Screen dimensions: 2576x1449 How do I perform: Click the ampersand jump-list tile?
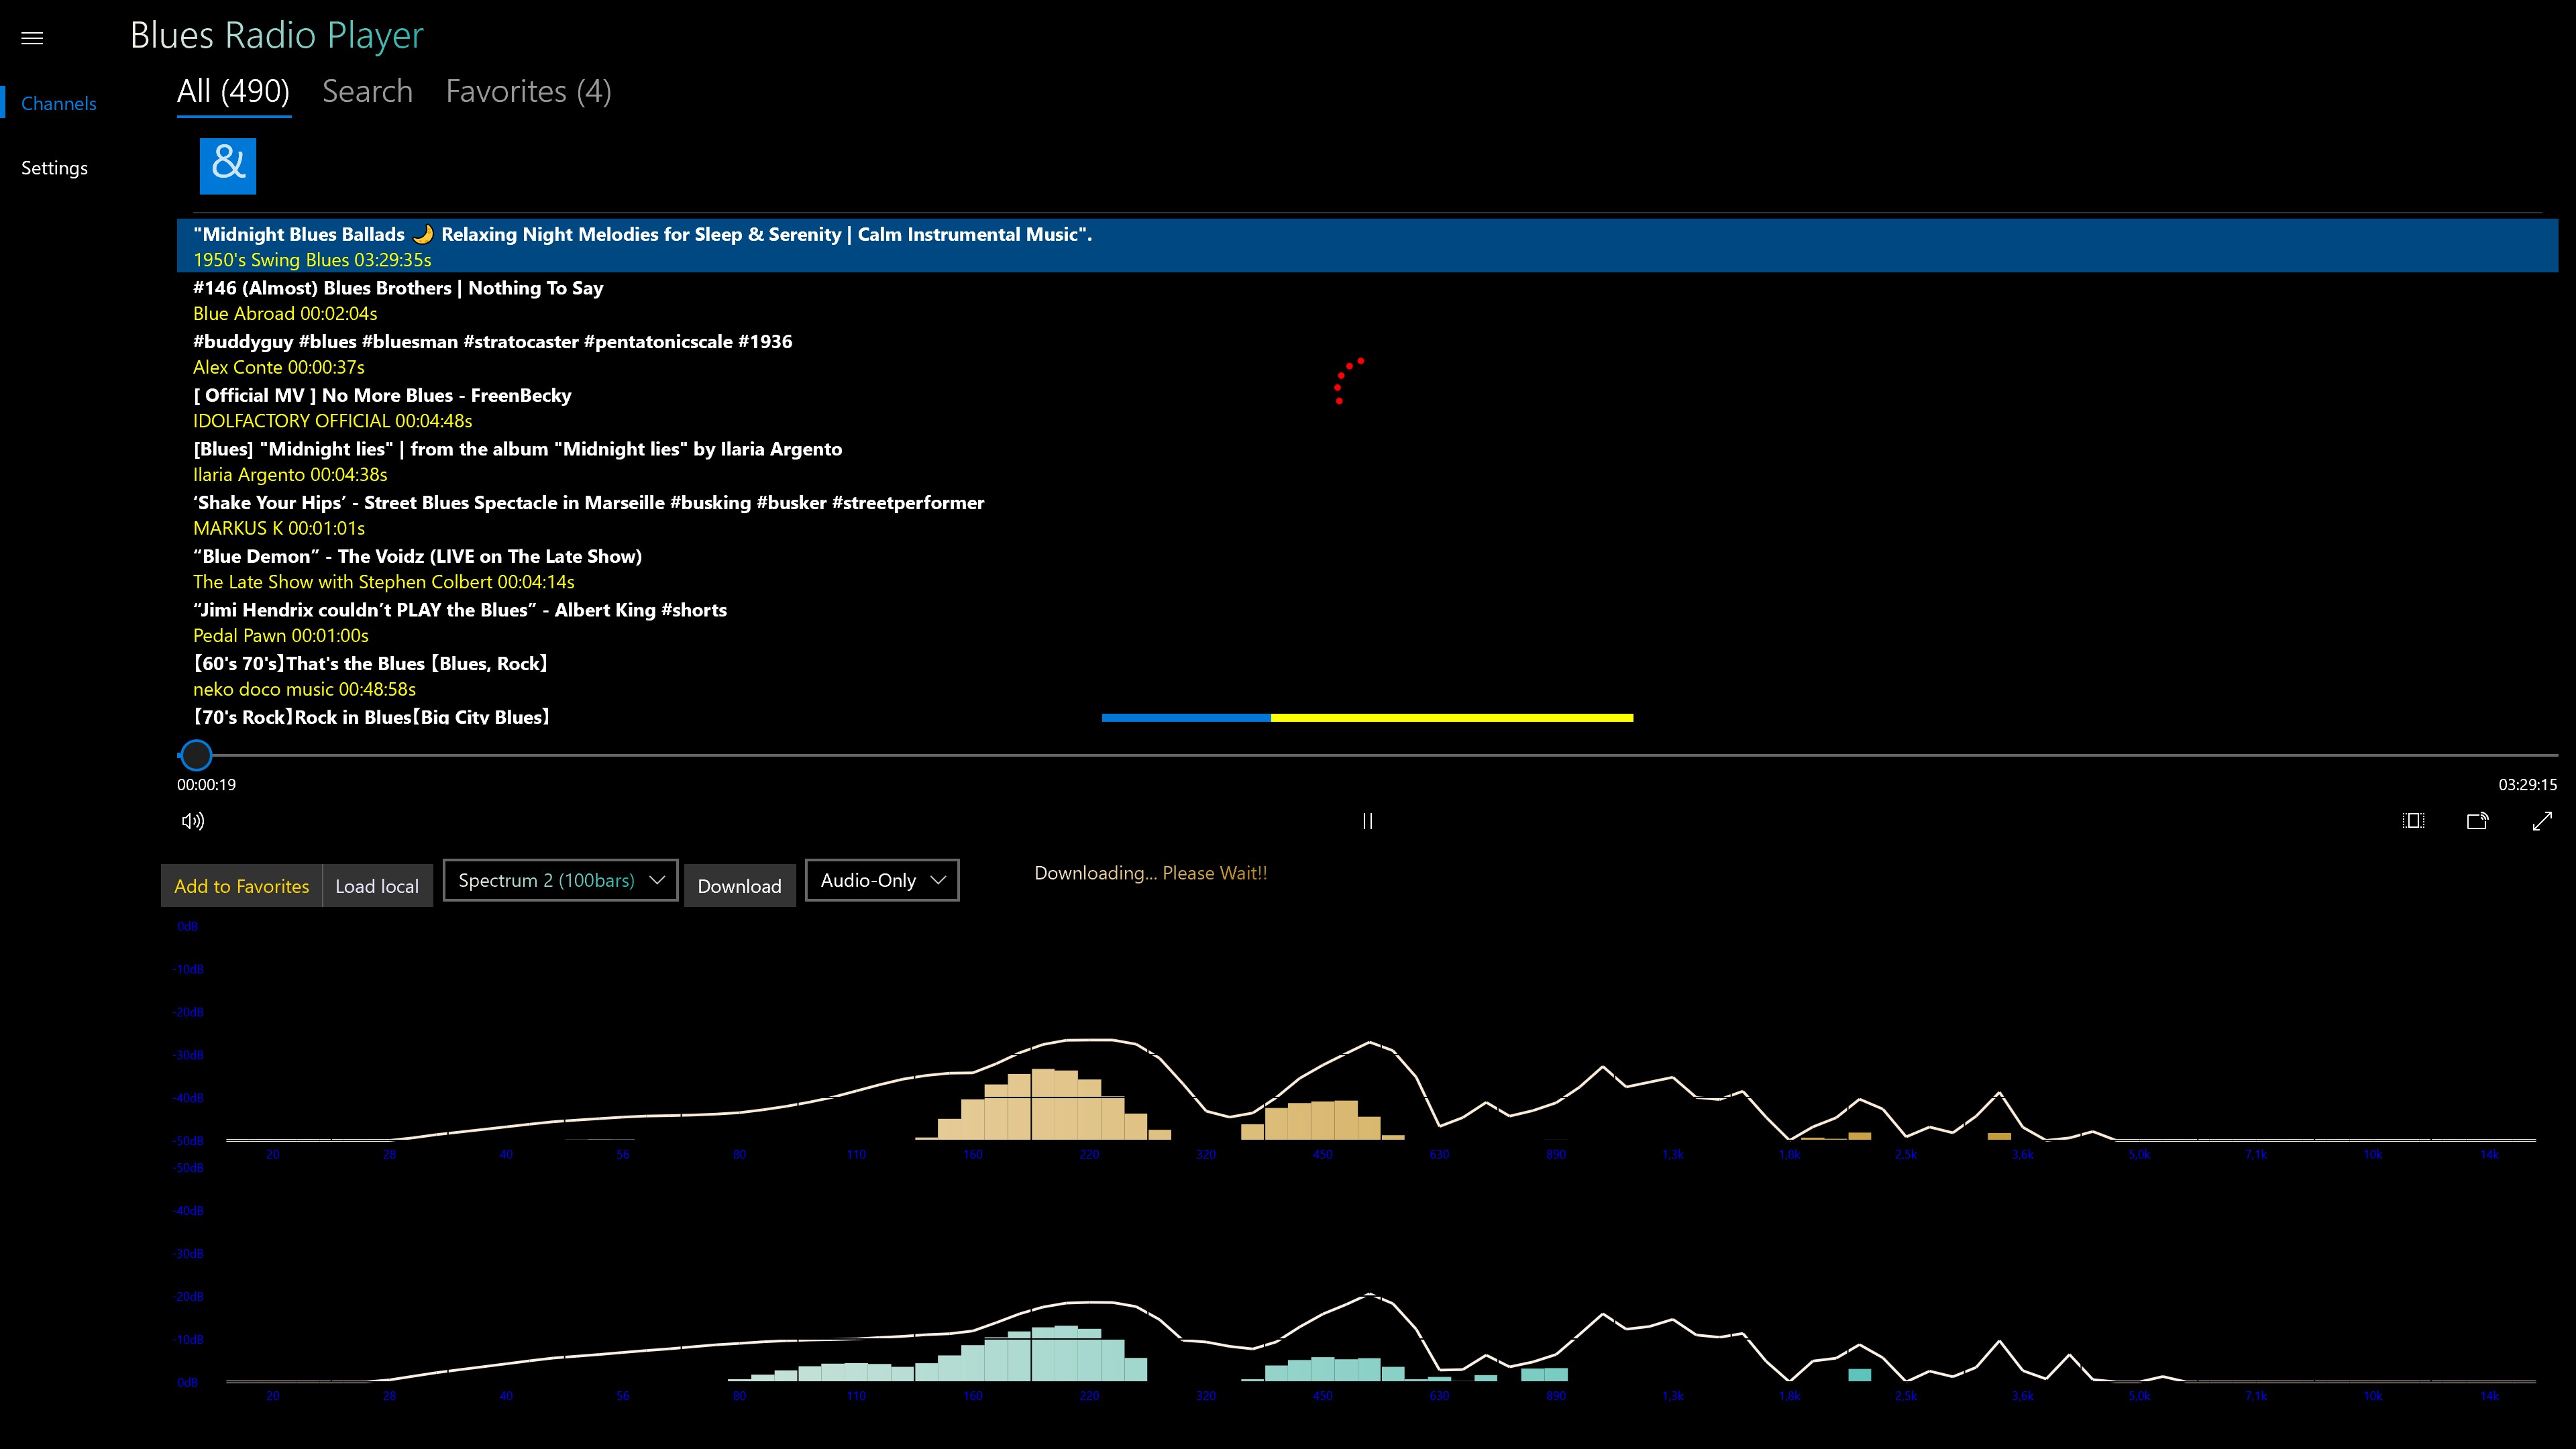[228, 166]
